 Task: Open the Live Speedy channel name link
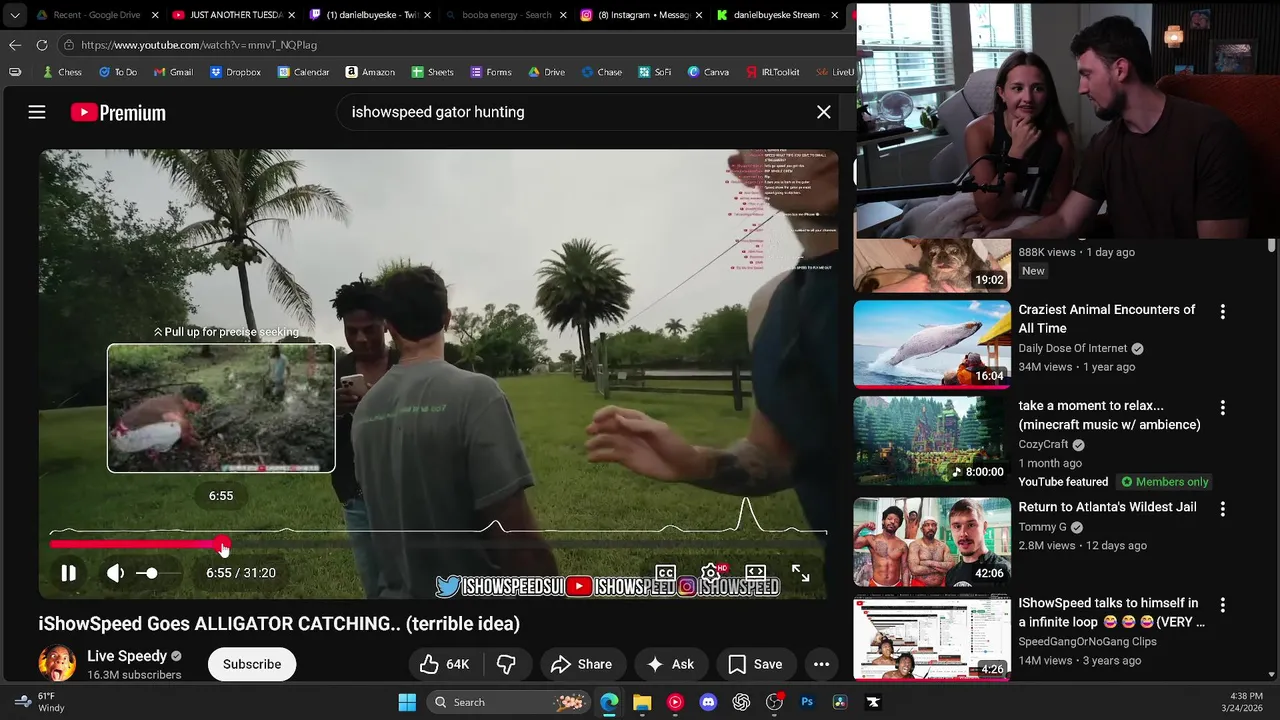click(127, 656)
